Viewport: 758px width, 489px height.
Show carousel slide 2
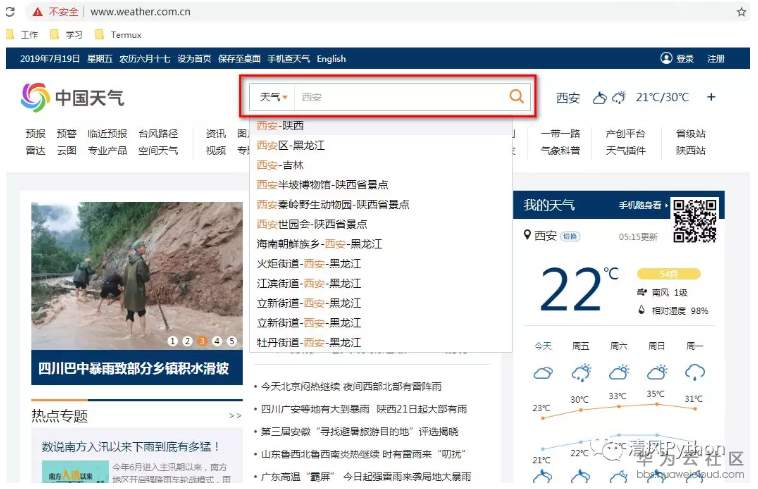[x=188, y=341]
